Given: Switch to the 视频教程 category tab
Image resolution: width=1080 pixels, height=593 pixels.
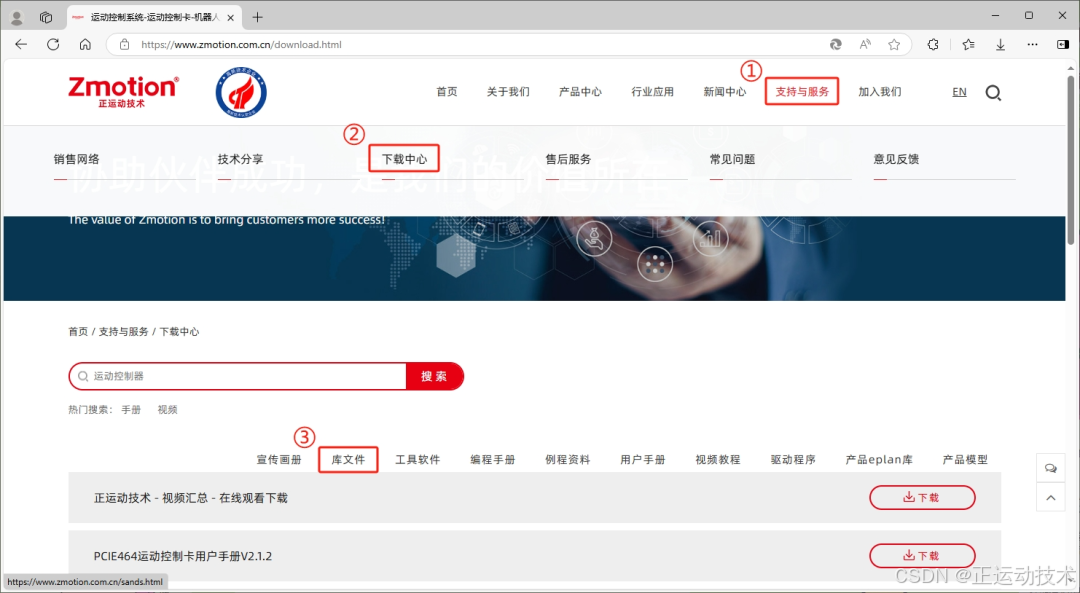Looking at the screenshot, I should pos(718,459).
